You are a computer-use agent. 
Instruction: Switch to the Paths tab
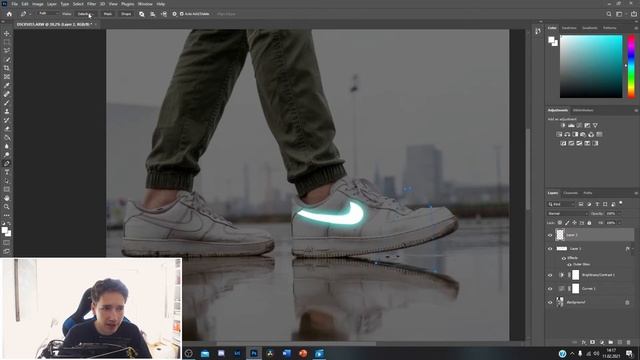[588, 193]
